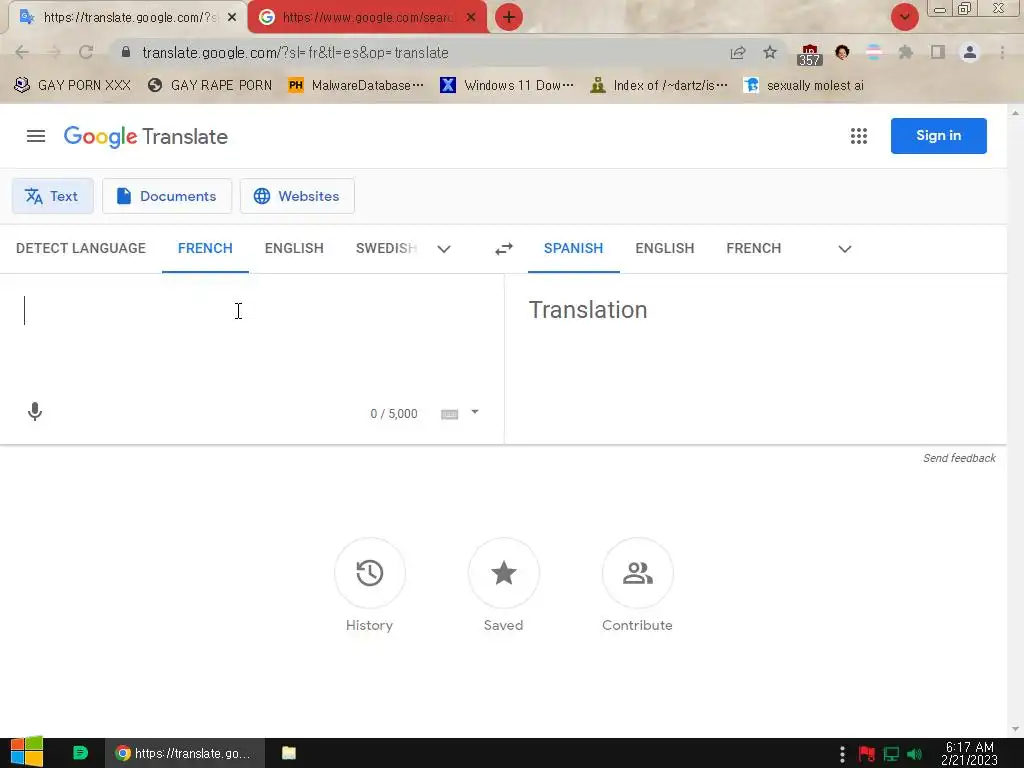Select Spanish as target language
This screenshot has width=1024, height=768.
click(573, 248)
